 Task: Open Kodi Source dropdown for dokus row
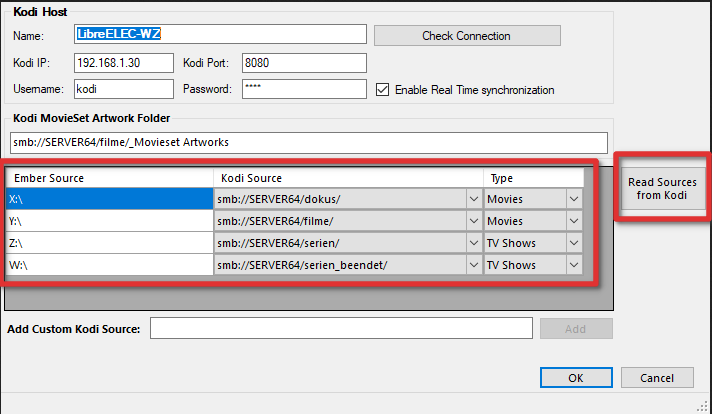pos(474,199)
